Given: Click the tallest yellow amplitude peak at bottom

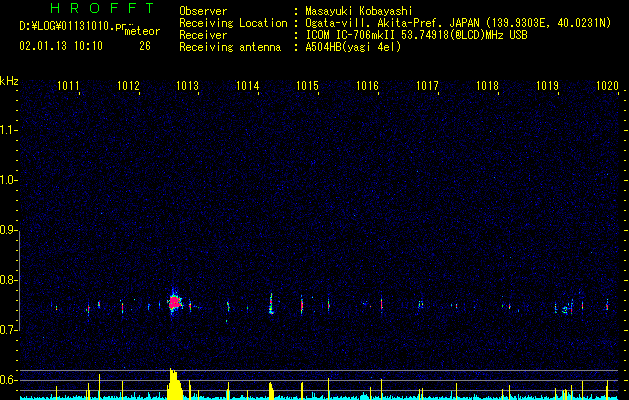Looking at the screenshot, I should [x=174, y=384].
